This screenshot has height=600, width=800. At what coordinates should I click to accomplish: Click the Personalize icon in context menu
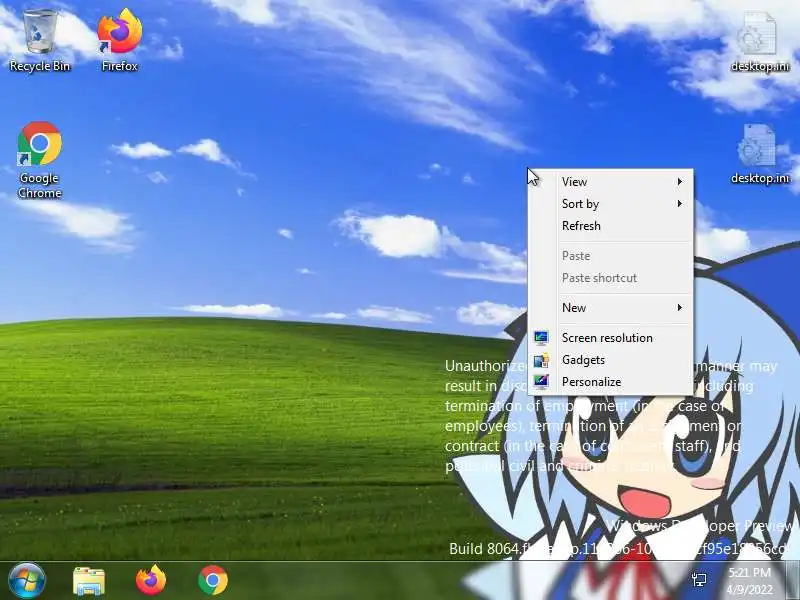coord(541,381)
